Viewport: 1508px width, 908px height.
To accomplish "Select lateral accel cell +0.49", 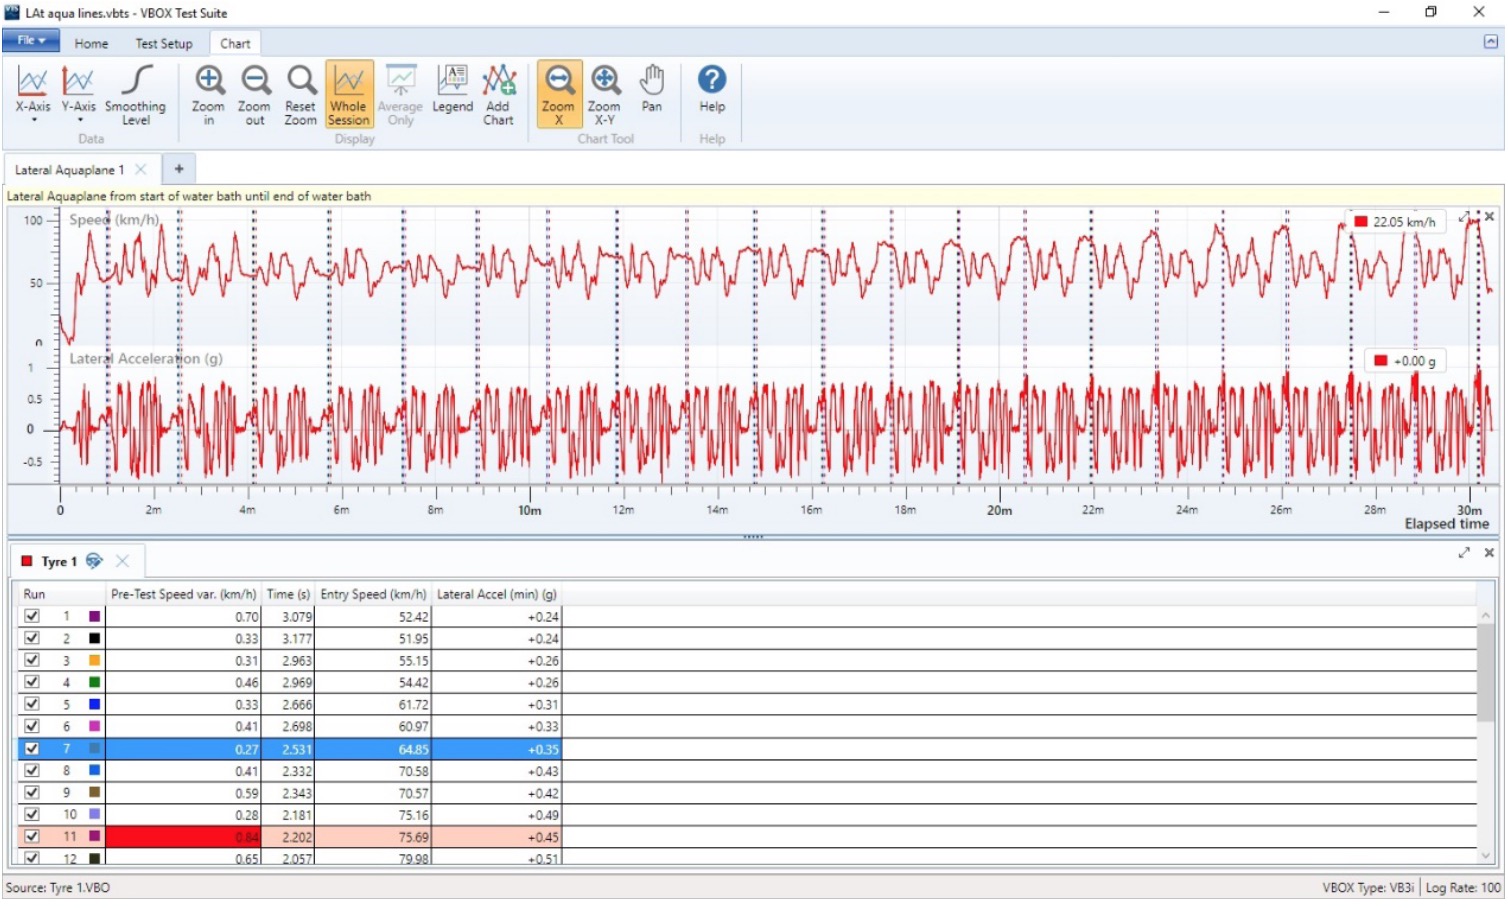I will coord(497,815).
